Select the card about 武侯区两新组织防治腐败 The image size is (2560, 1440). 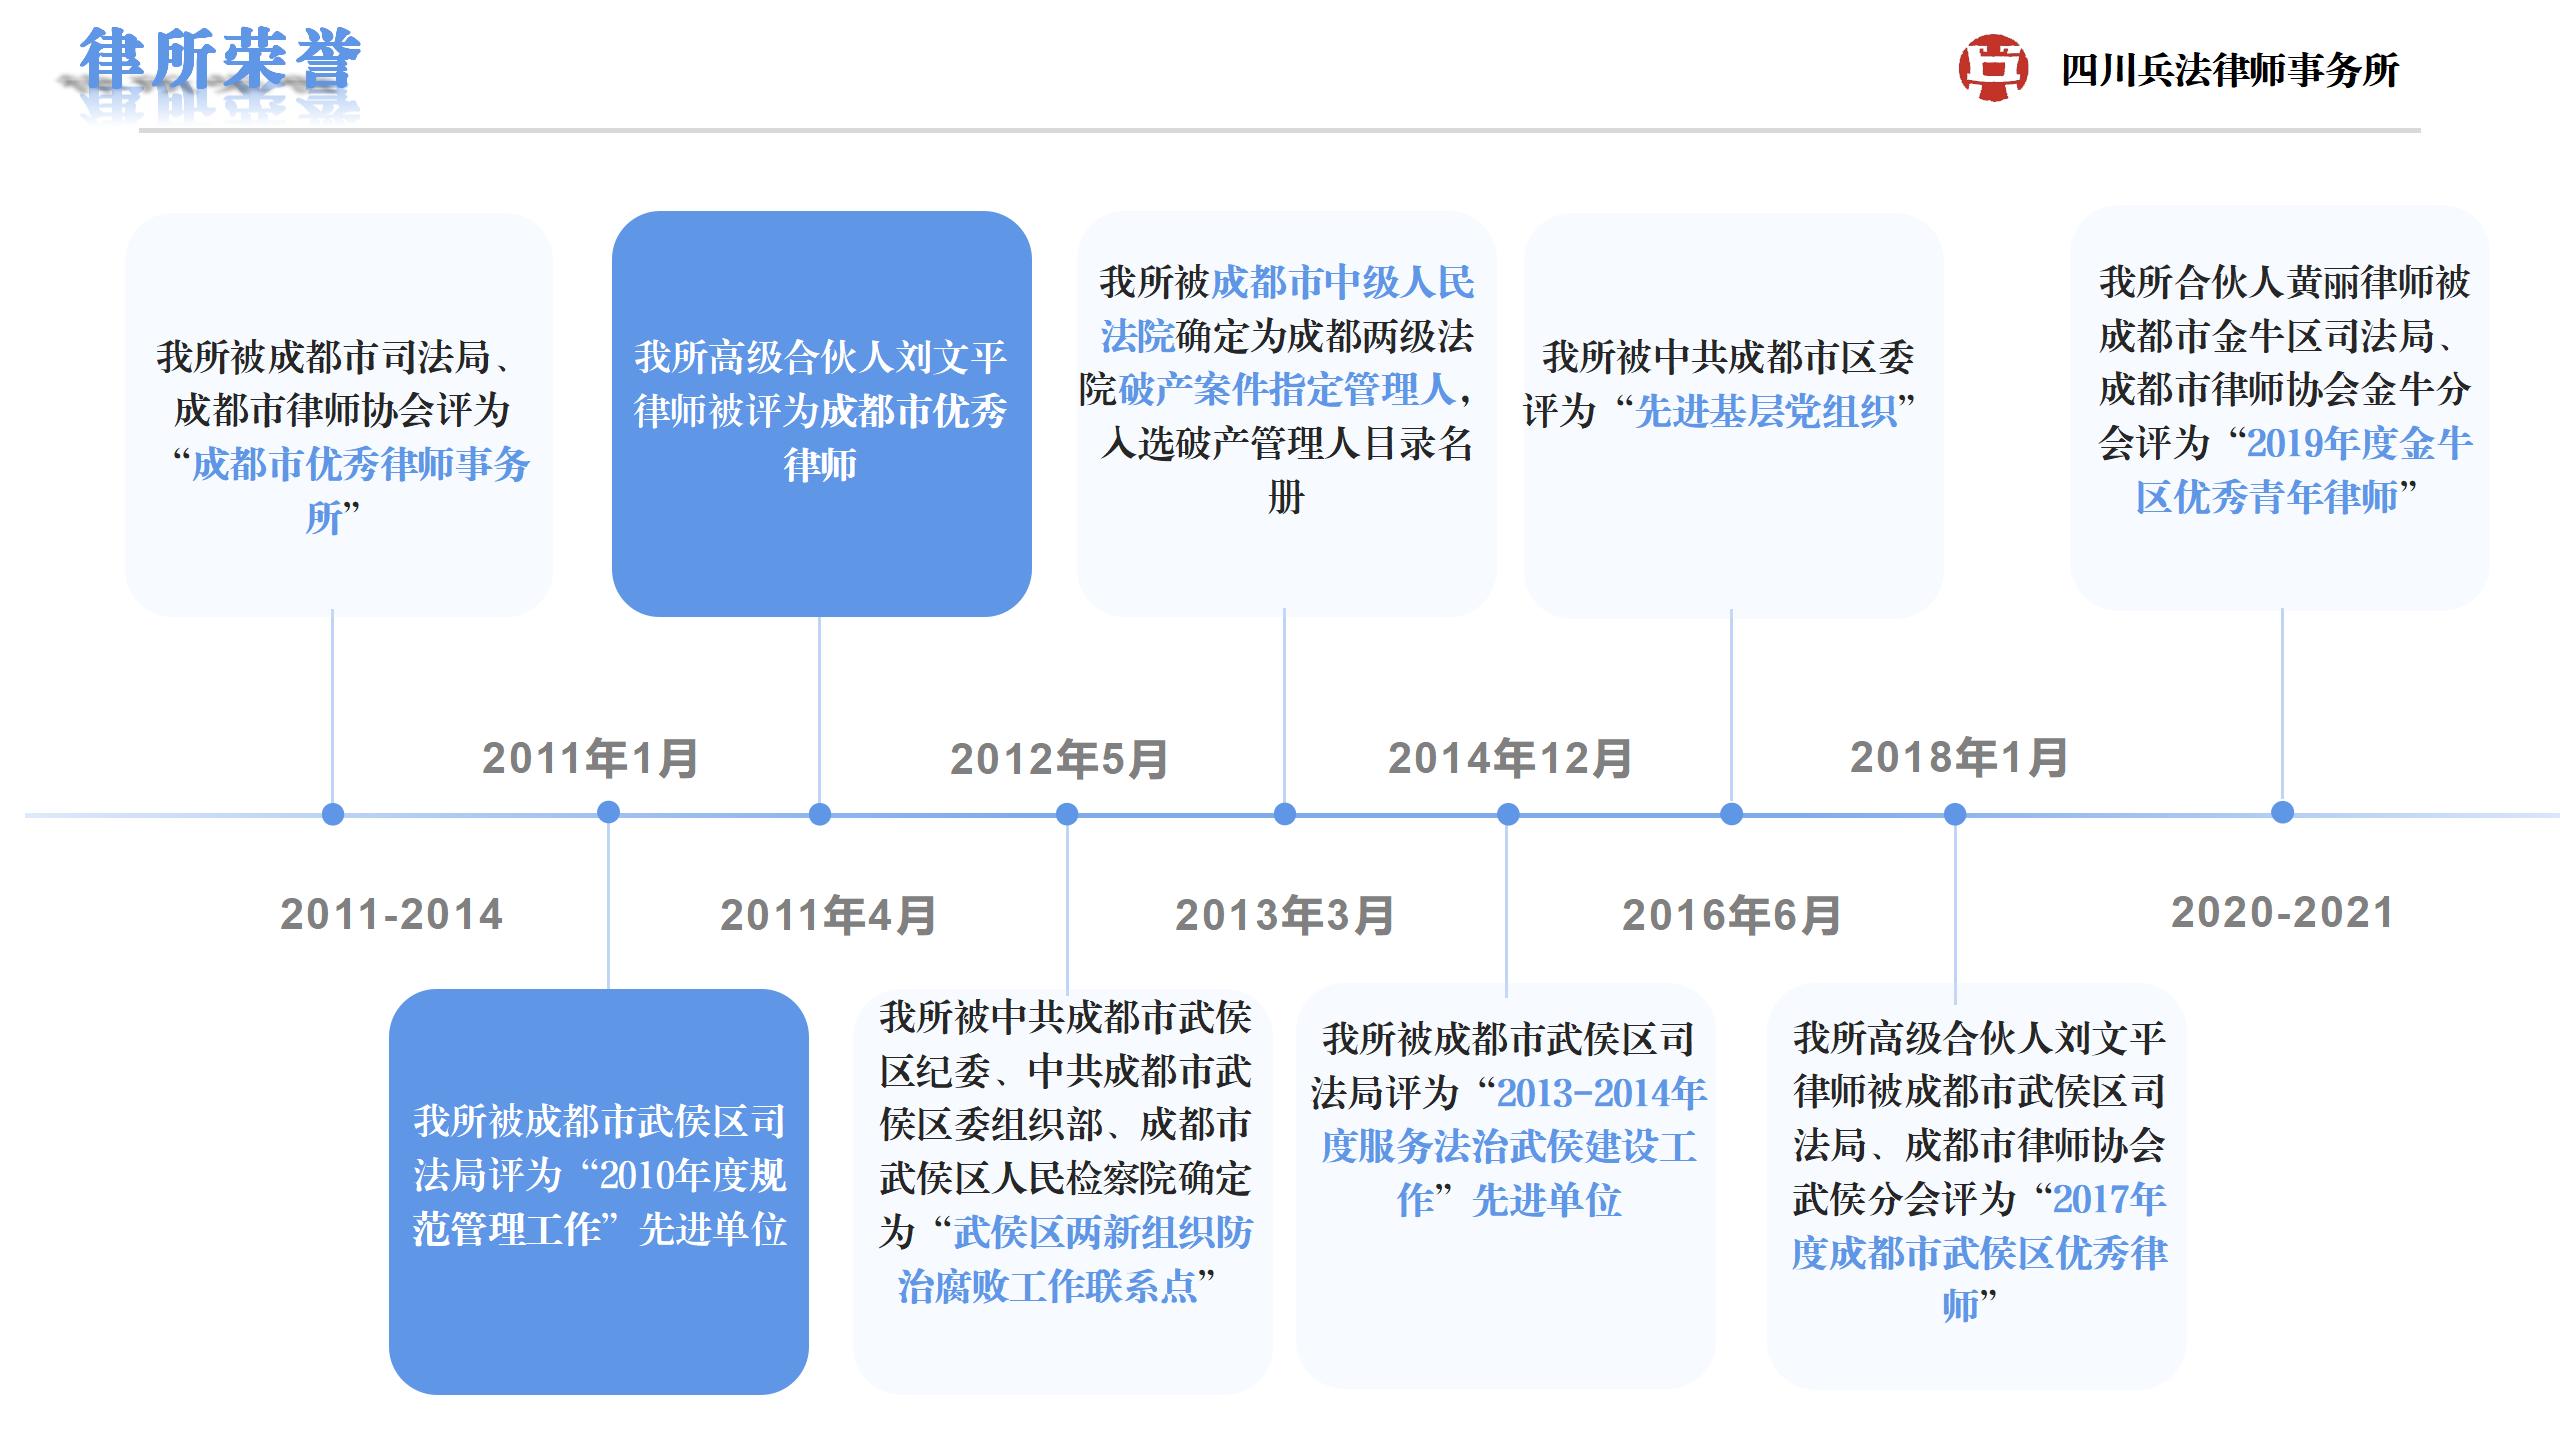point(1062,1190)
